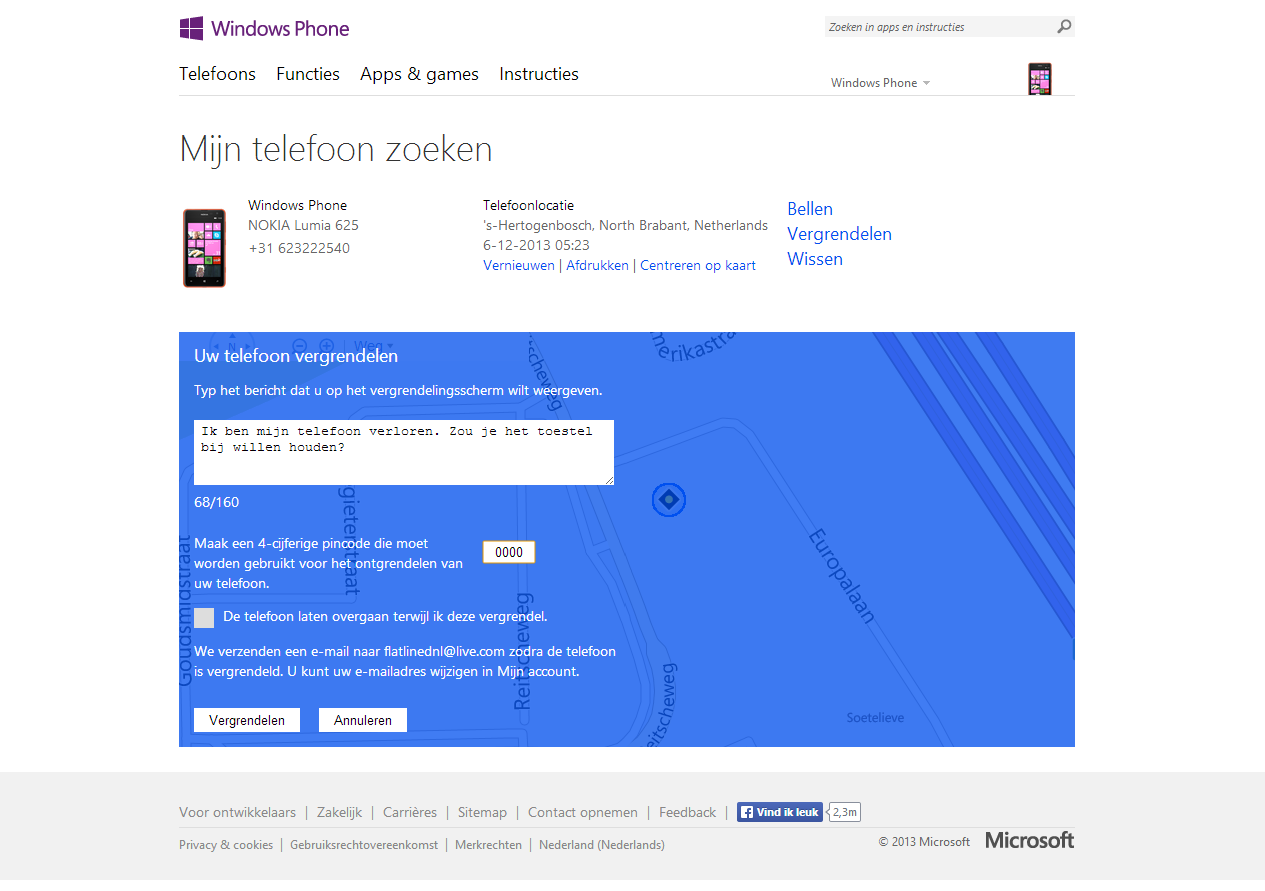Image resolution: width=1265 pixels, height=891 pixels.
Task: Click the Vergrendelen button in the dialog
Action: [247, 720]
